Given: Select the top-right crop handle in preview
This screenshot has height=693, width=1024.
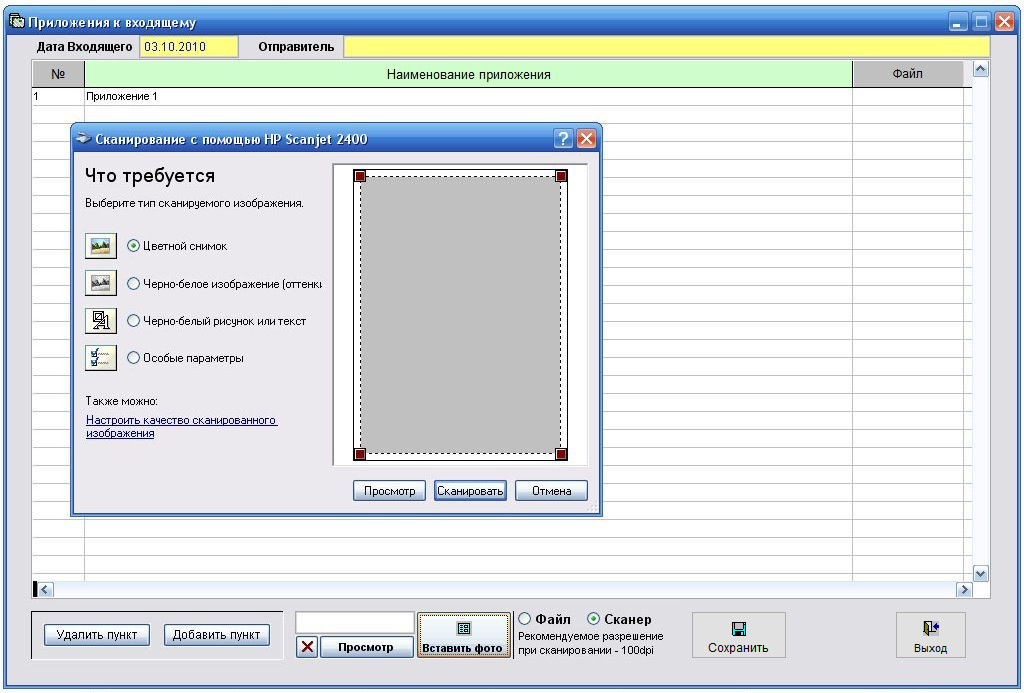Looking at the screenshot, I should coord(561,176).
